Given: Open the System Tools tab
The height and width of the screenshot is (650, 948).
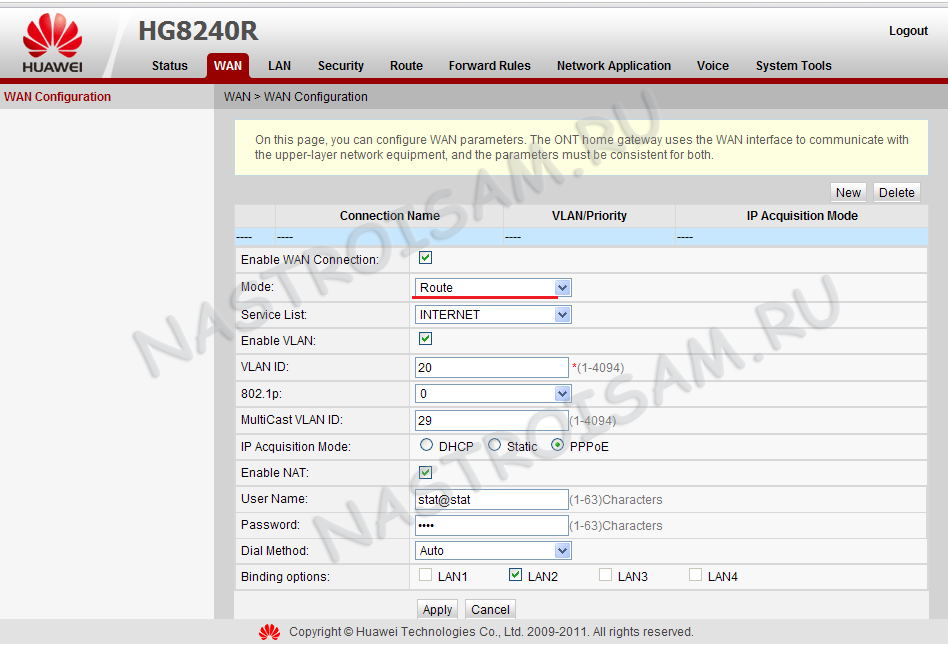Looking at the screenshot, I should pyautogui.click(x=793, y=66).
